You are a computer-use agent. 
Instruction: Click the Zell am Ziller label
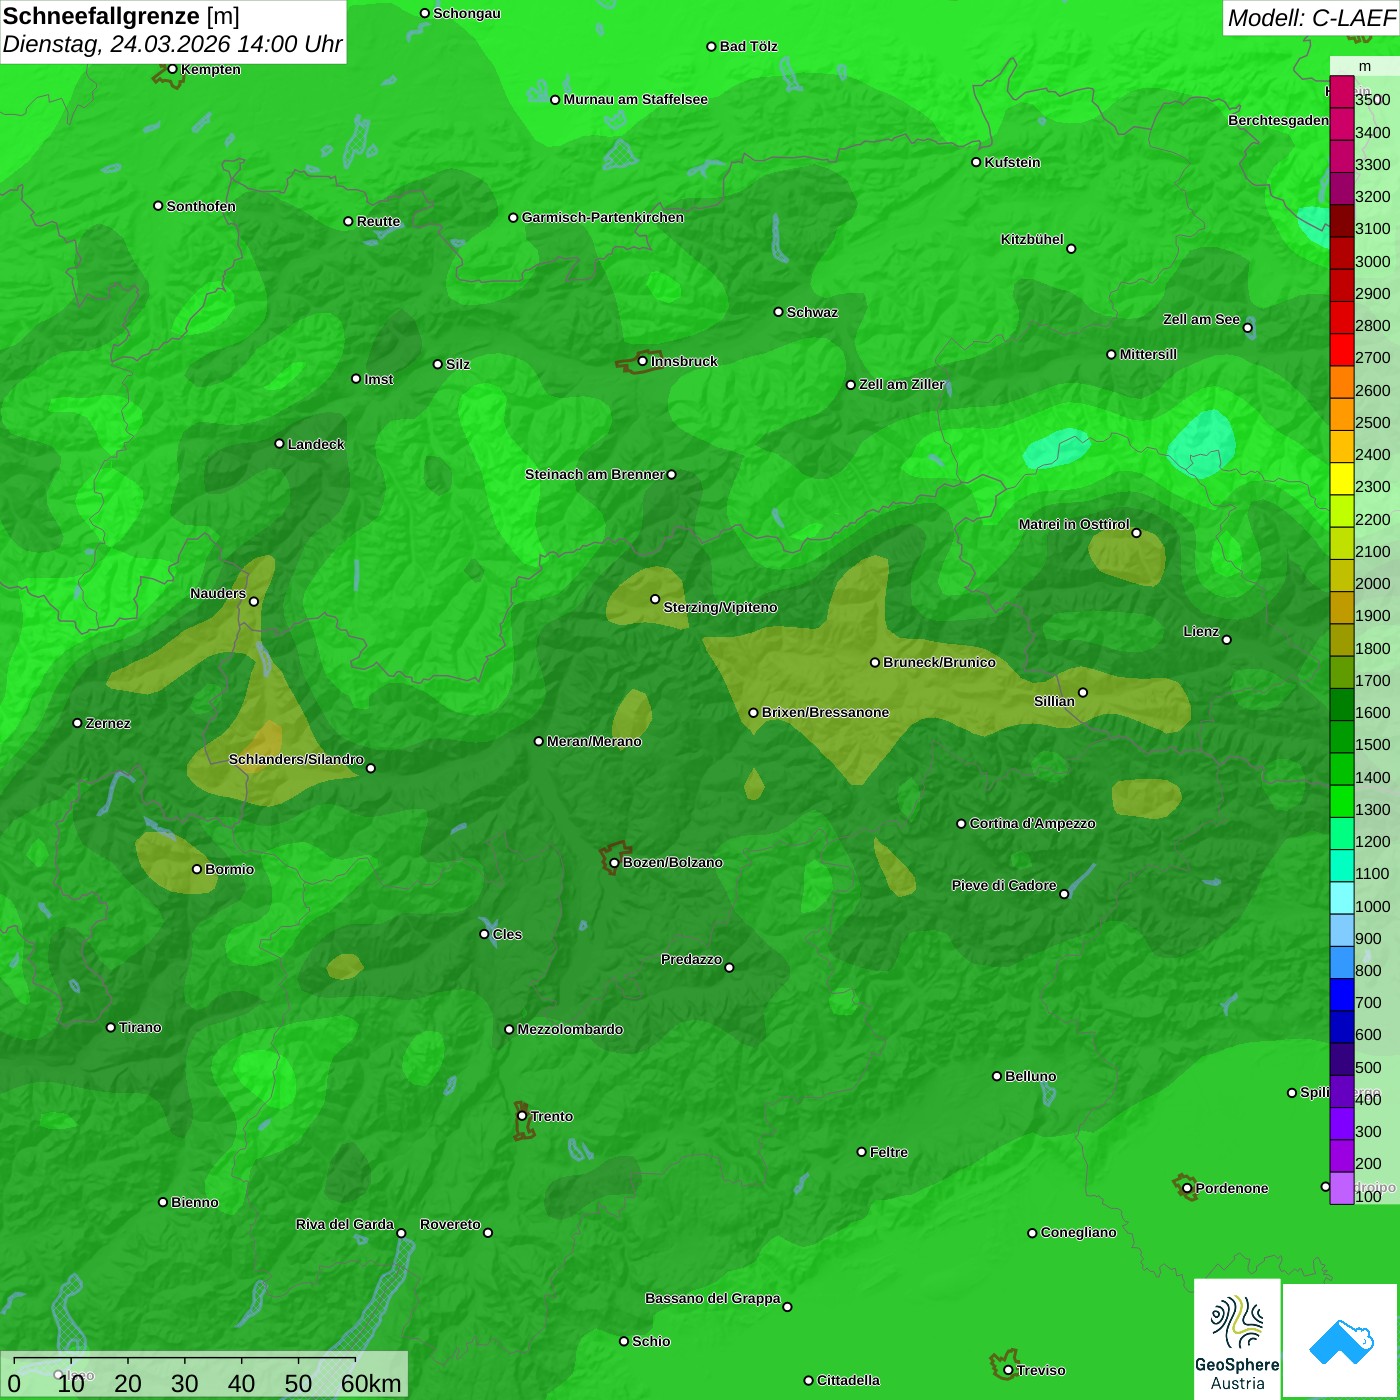(x=902, y=384)
